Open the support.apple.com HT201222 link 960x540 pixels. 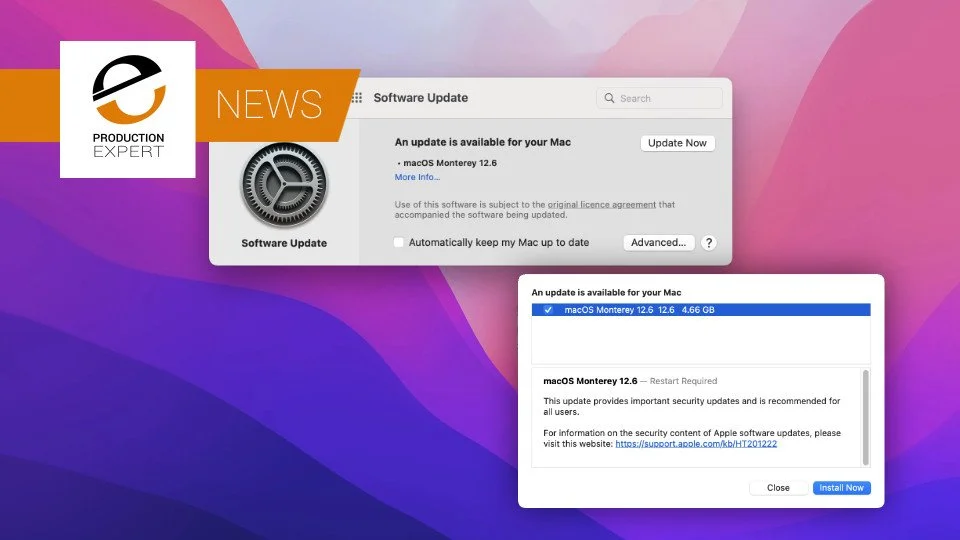point(696,444)
